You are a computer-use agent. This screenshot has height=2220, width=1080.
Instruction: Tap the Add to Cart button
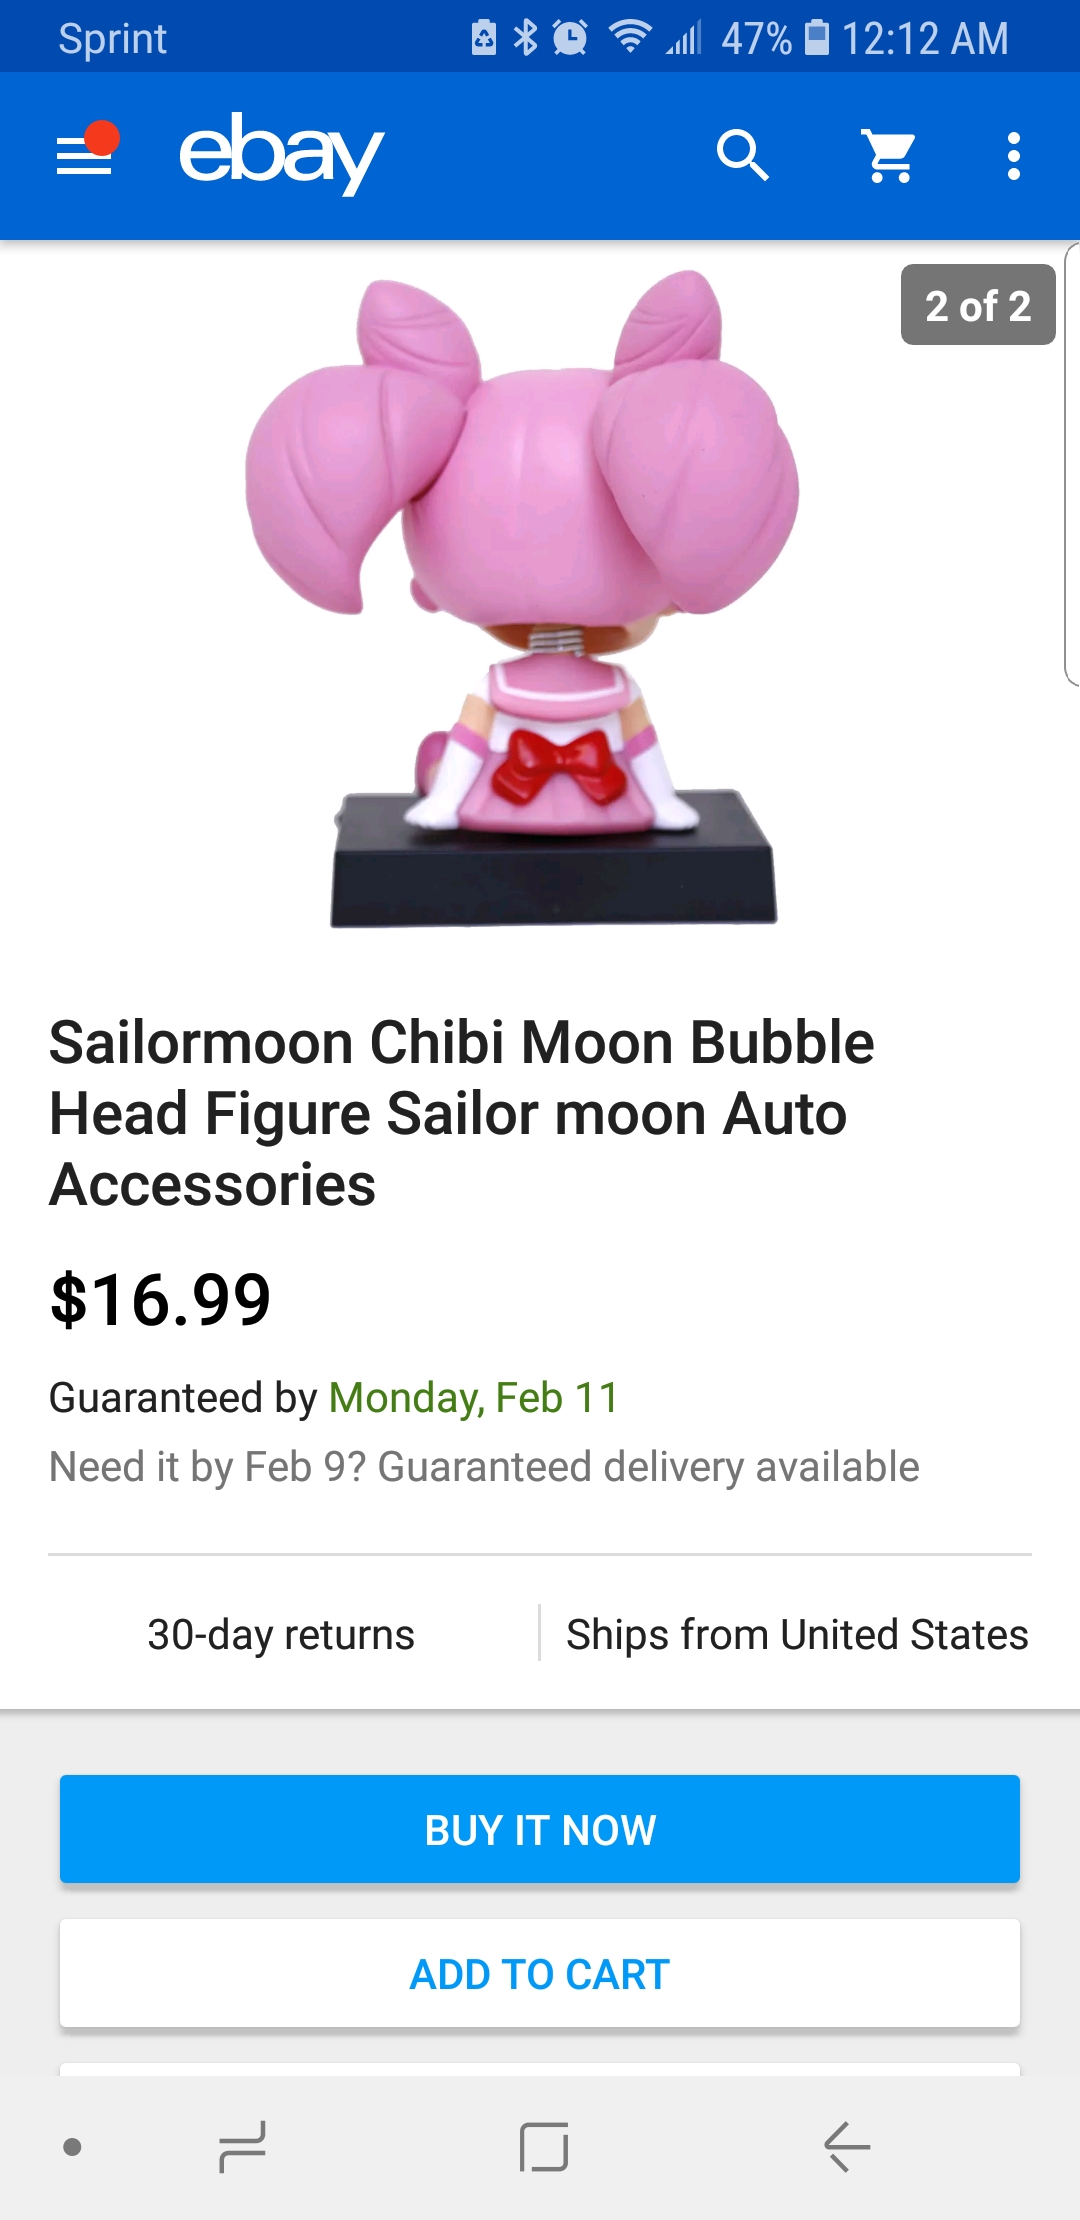pyautogui.click(x=540, y=1973)
